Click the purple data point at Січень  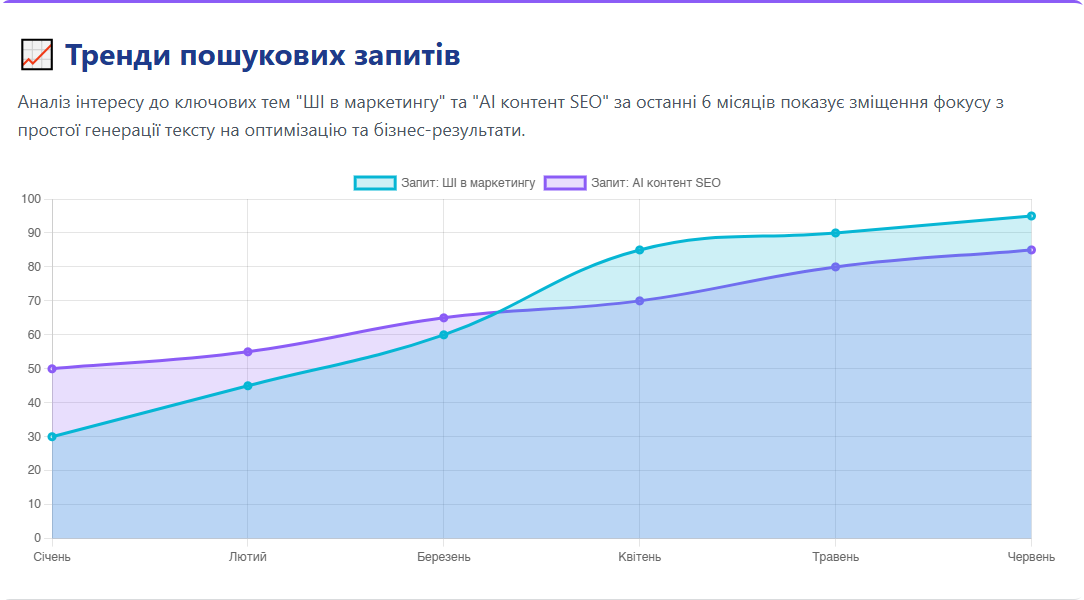(x=51, y=368)
